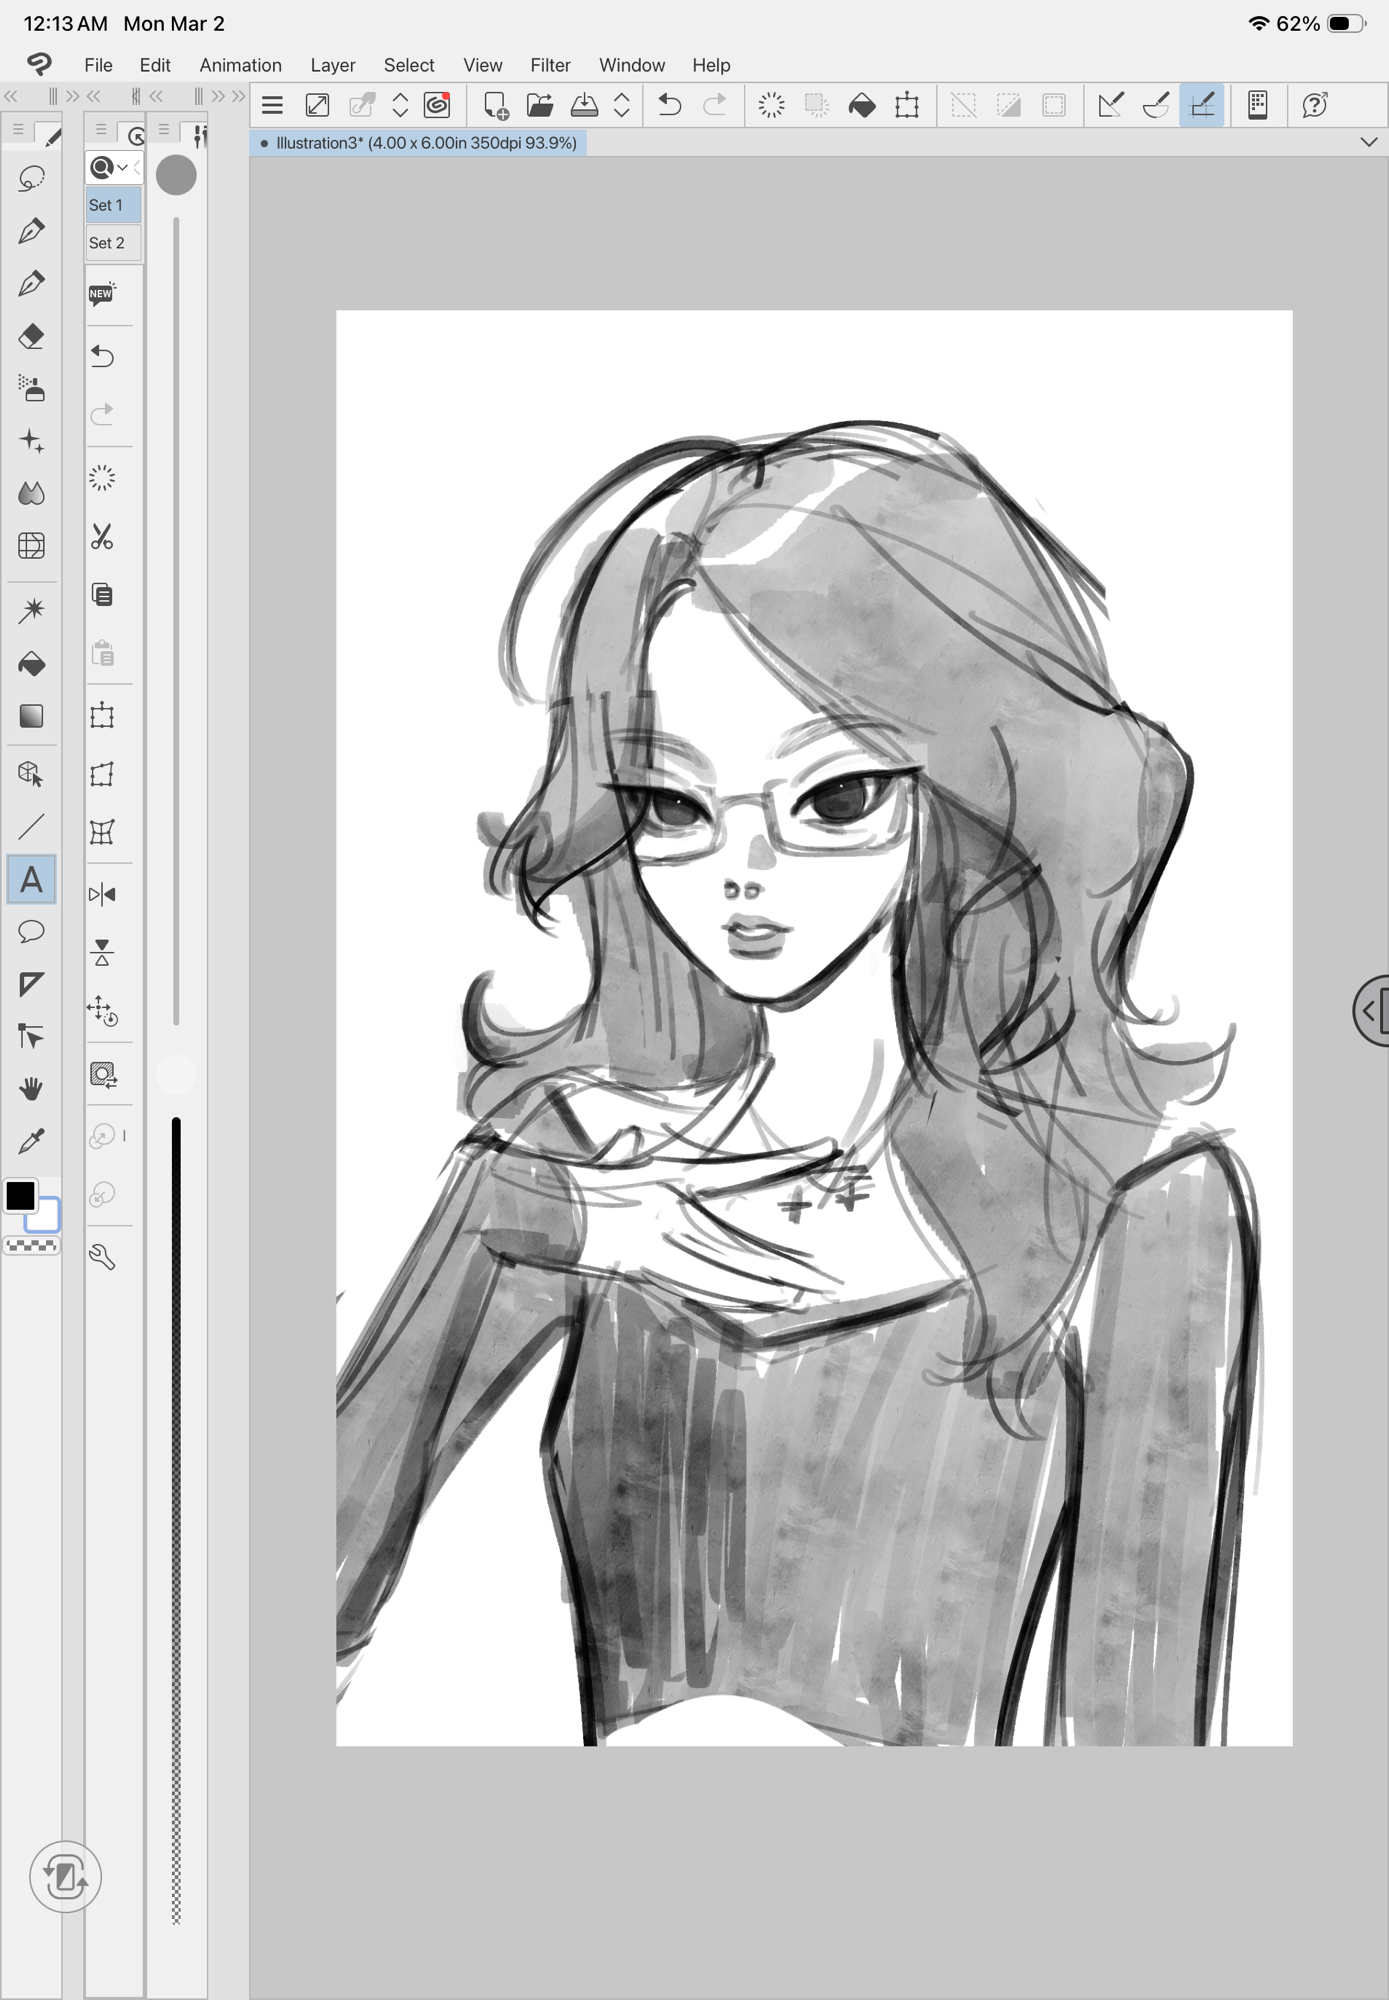Viewport: 1389px width, 2000px height.
Task: Select the Eraser tool in the toolbar
Action: coord(31,337)
